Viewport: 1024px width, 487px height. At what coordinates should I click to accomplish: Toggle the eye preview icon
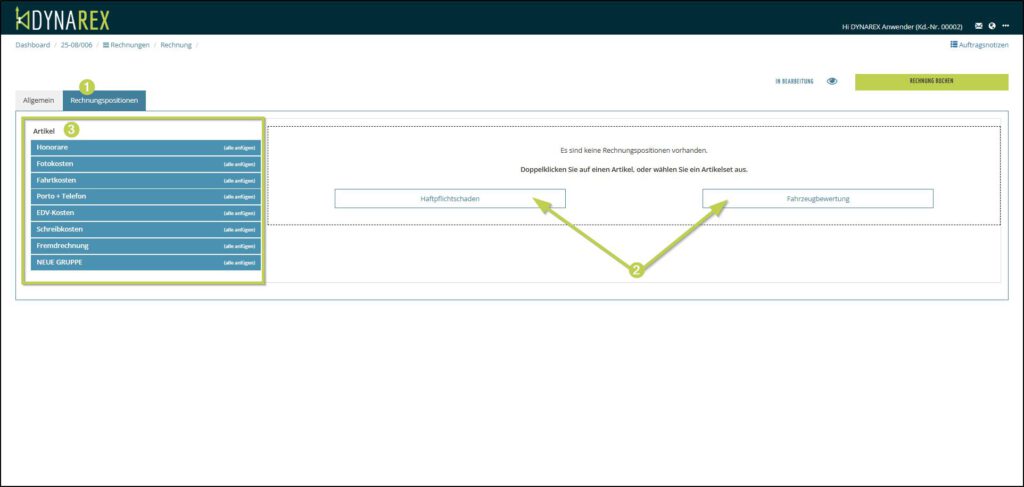click(832, 81)
